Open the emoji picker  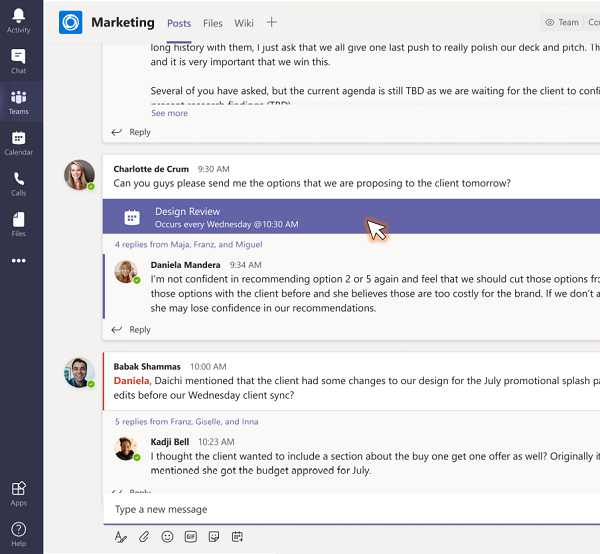coord(167,537)
